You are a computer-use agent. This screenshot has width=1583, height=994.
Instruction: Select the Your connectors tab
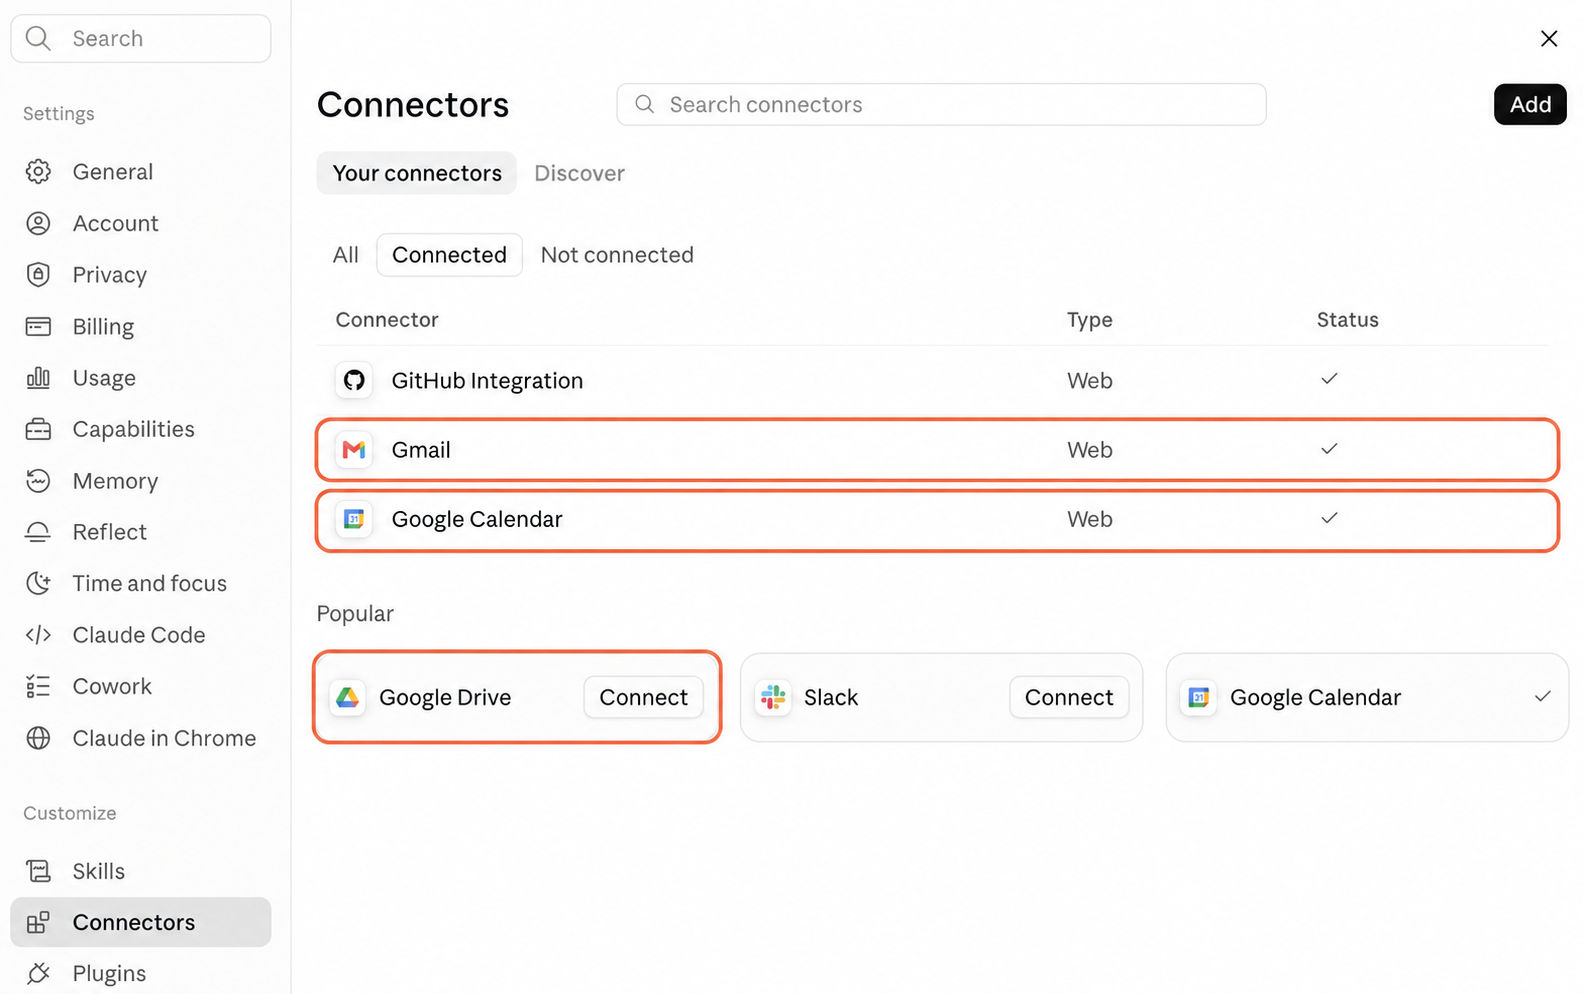pyautogui.click(x=417, y=173)
